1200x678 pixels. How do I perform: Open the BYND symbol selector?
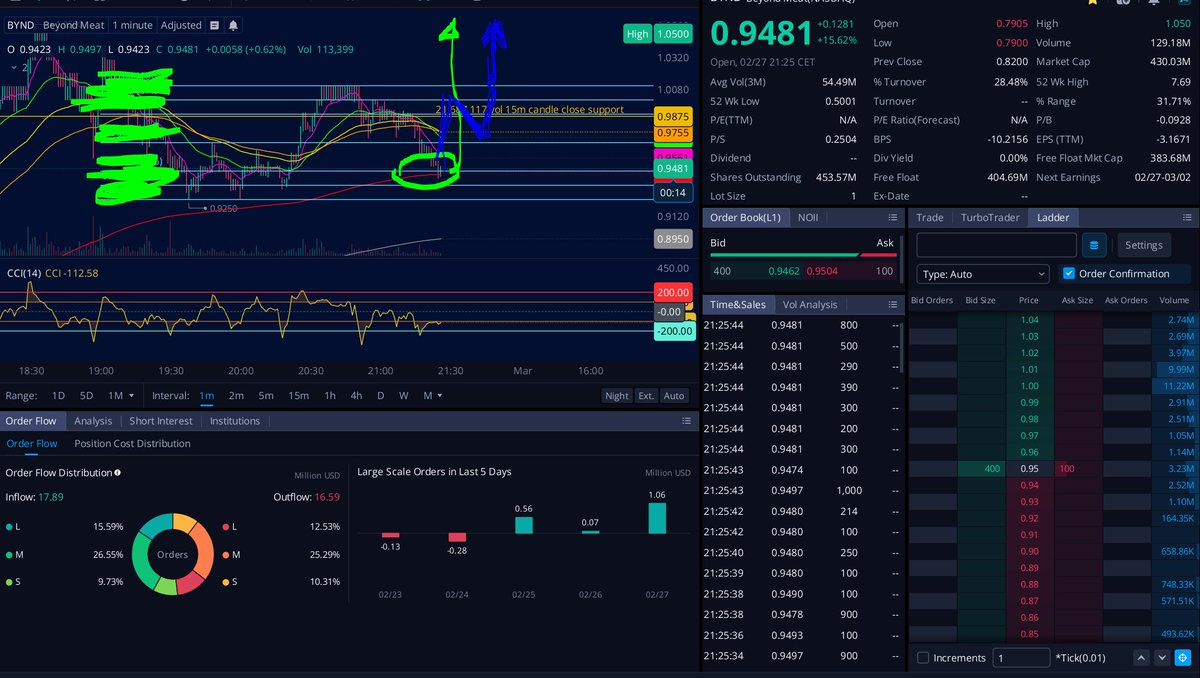21,25
